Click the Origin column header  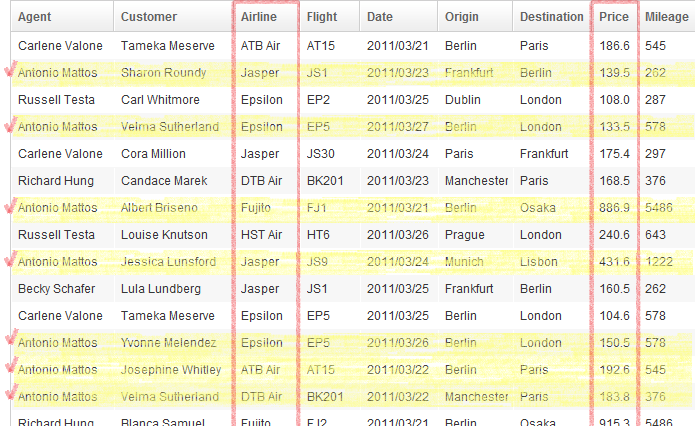475,16
